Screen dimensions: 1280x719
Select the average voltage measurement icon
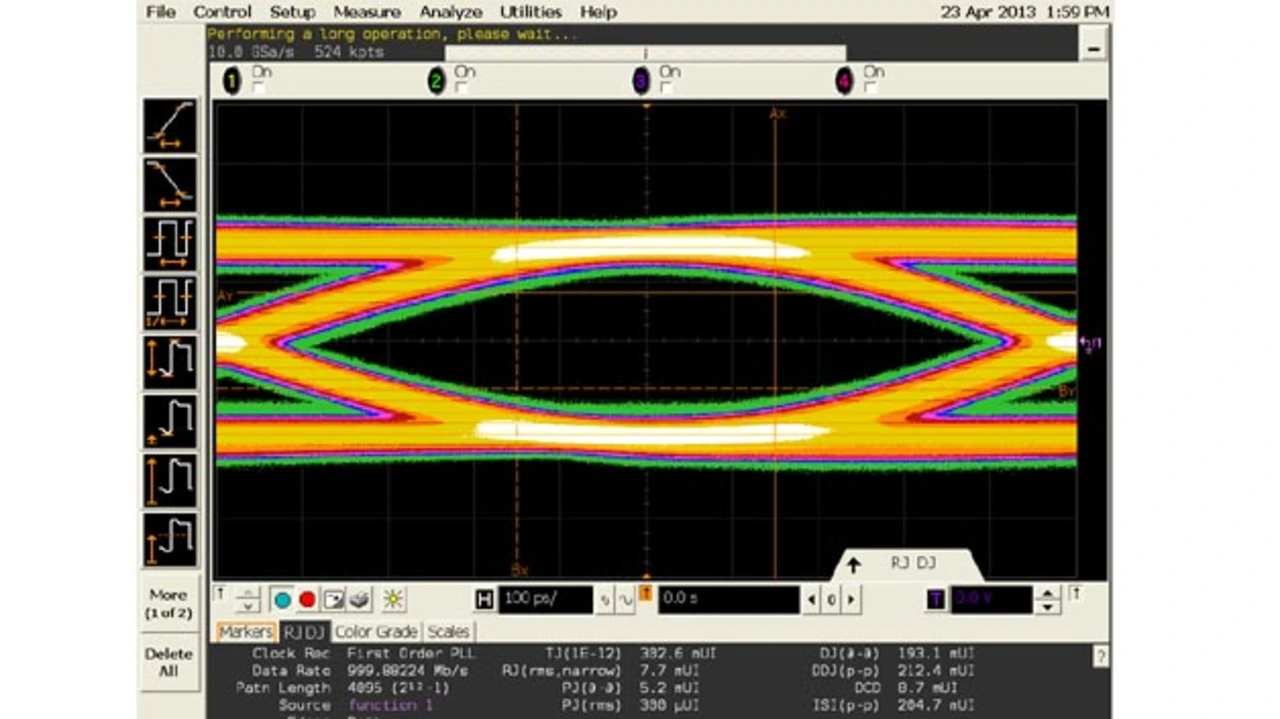point(170,539)
